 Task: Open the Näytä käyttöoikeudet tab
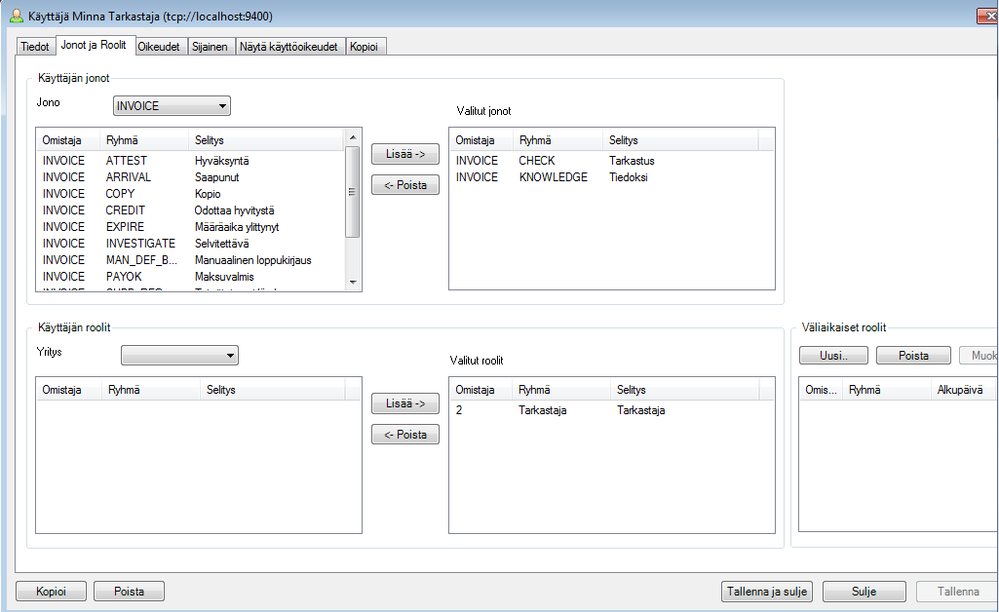[x=289, y=46]
